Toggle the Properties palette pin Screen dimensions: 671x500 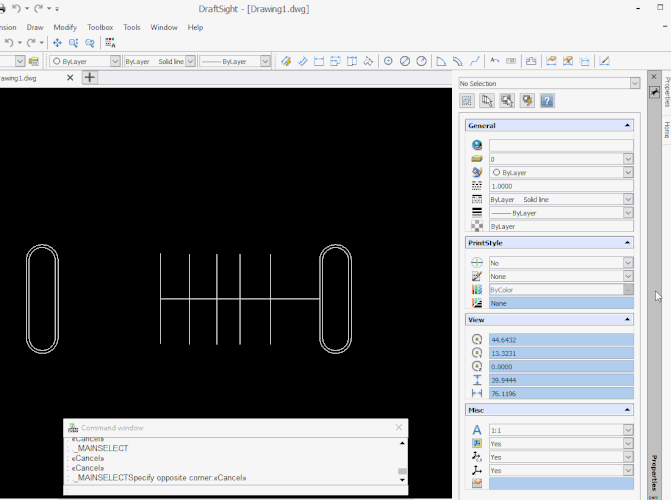(x=654, y=92)
